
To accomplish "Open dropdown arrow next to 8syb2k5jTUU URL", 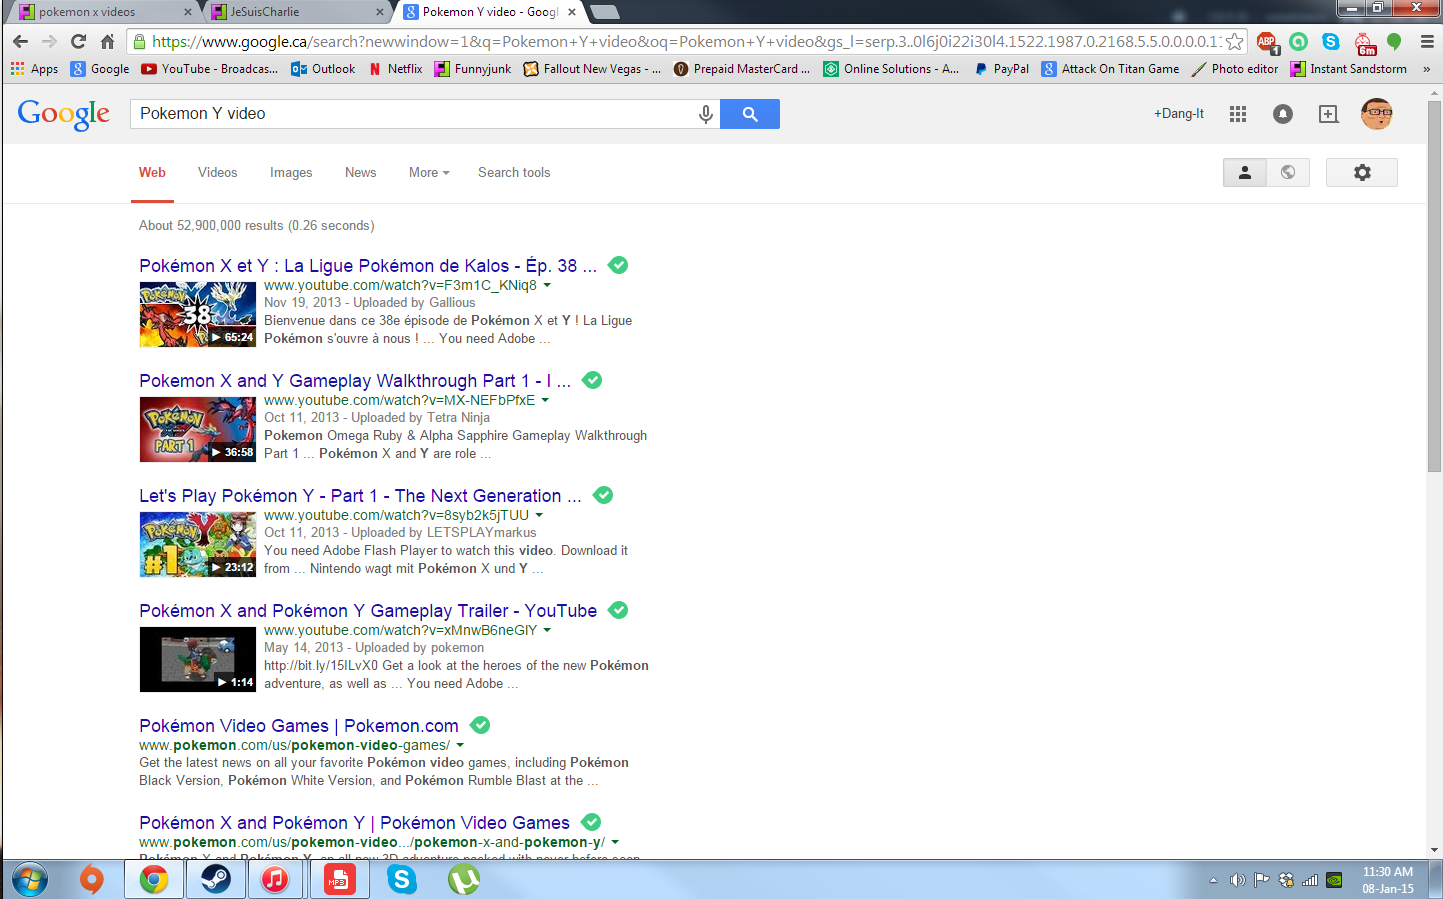I will coord(539,515).
